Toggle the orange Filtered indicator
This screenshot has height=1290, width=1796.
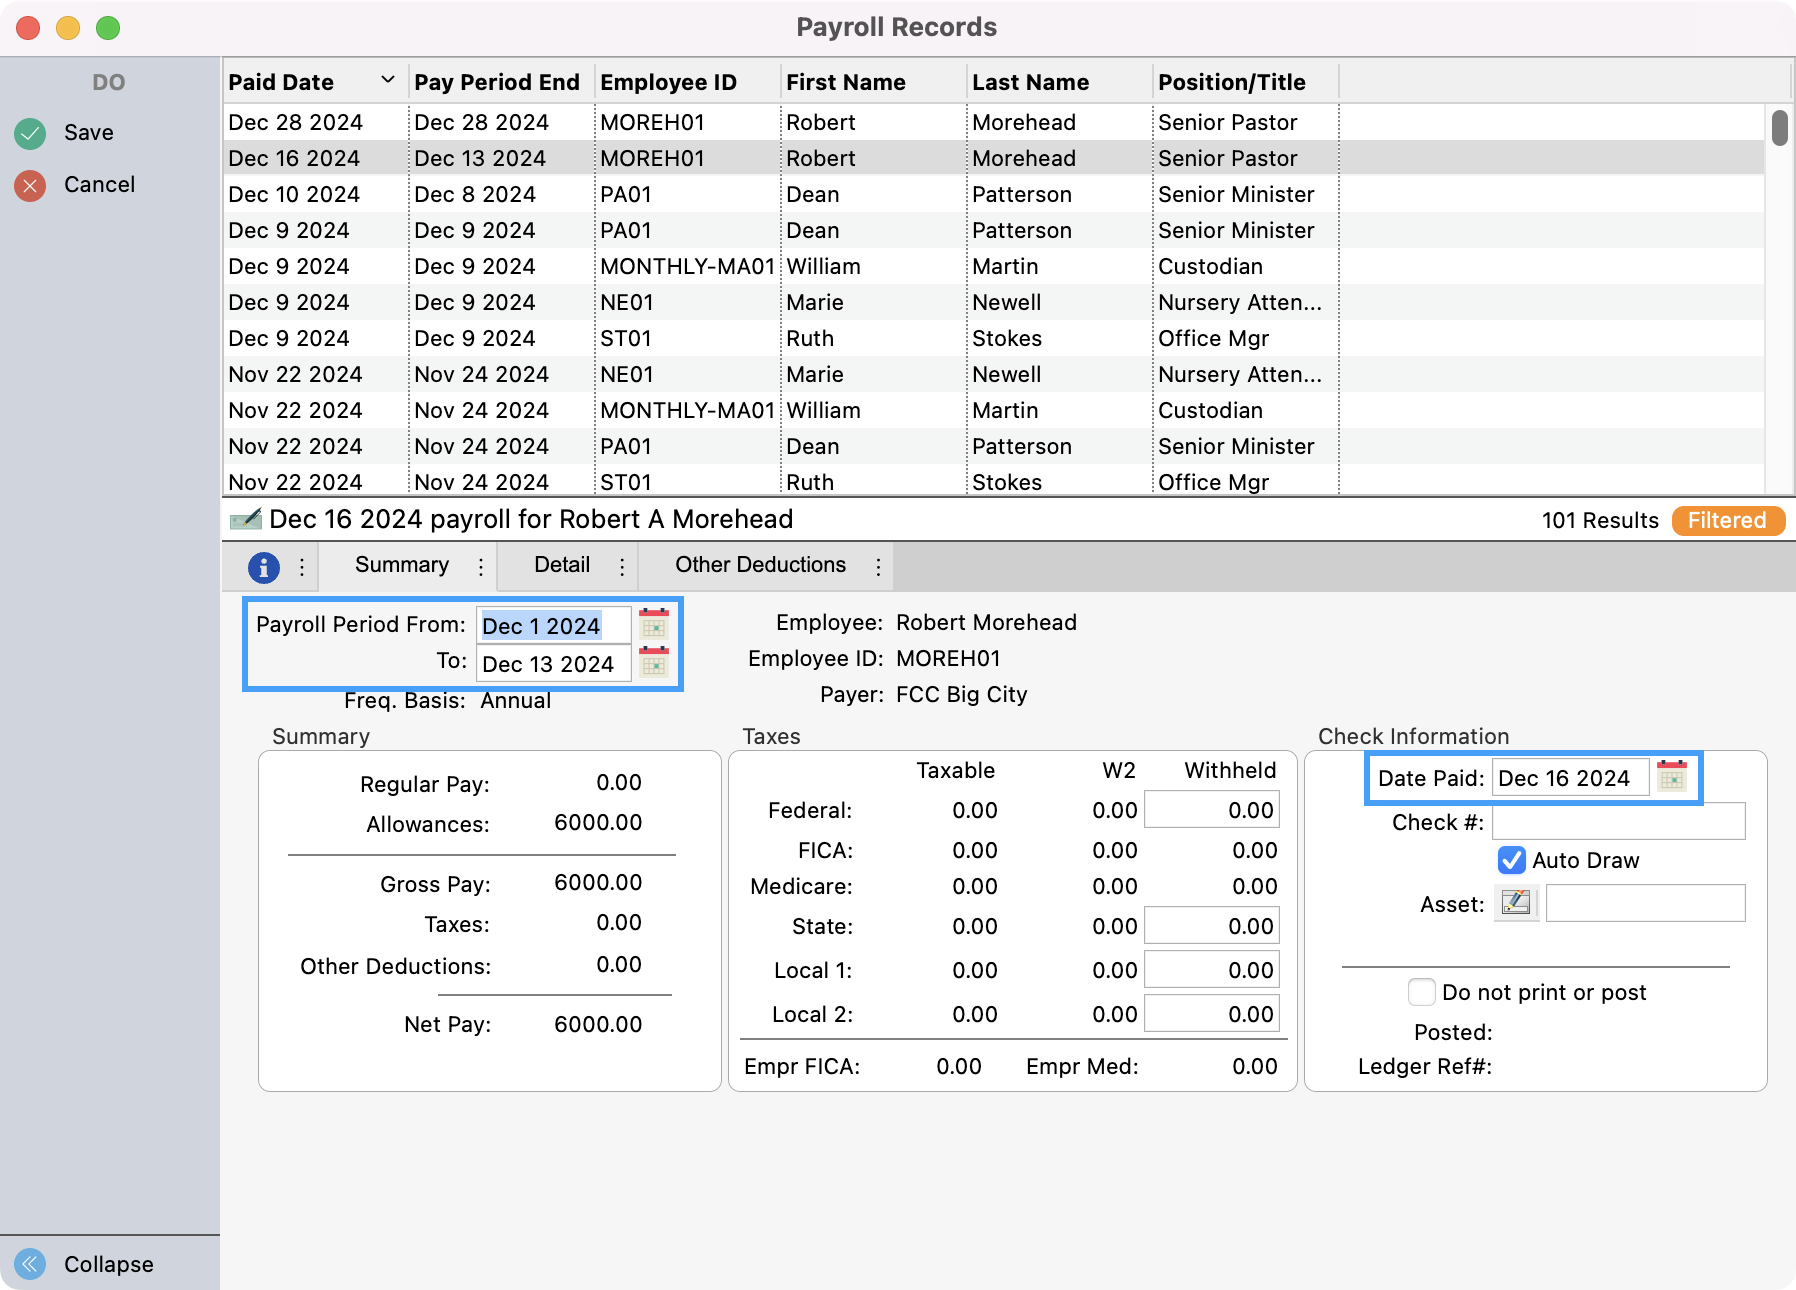point(1727,520)
